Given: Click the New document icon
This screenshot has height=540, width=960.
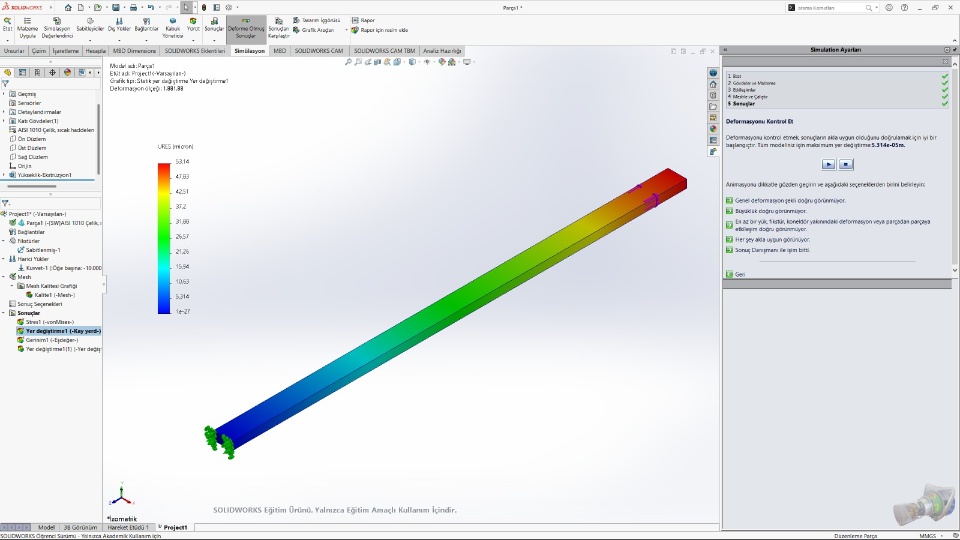Looking at the screenshot, I should tap(81, 7).
